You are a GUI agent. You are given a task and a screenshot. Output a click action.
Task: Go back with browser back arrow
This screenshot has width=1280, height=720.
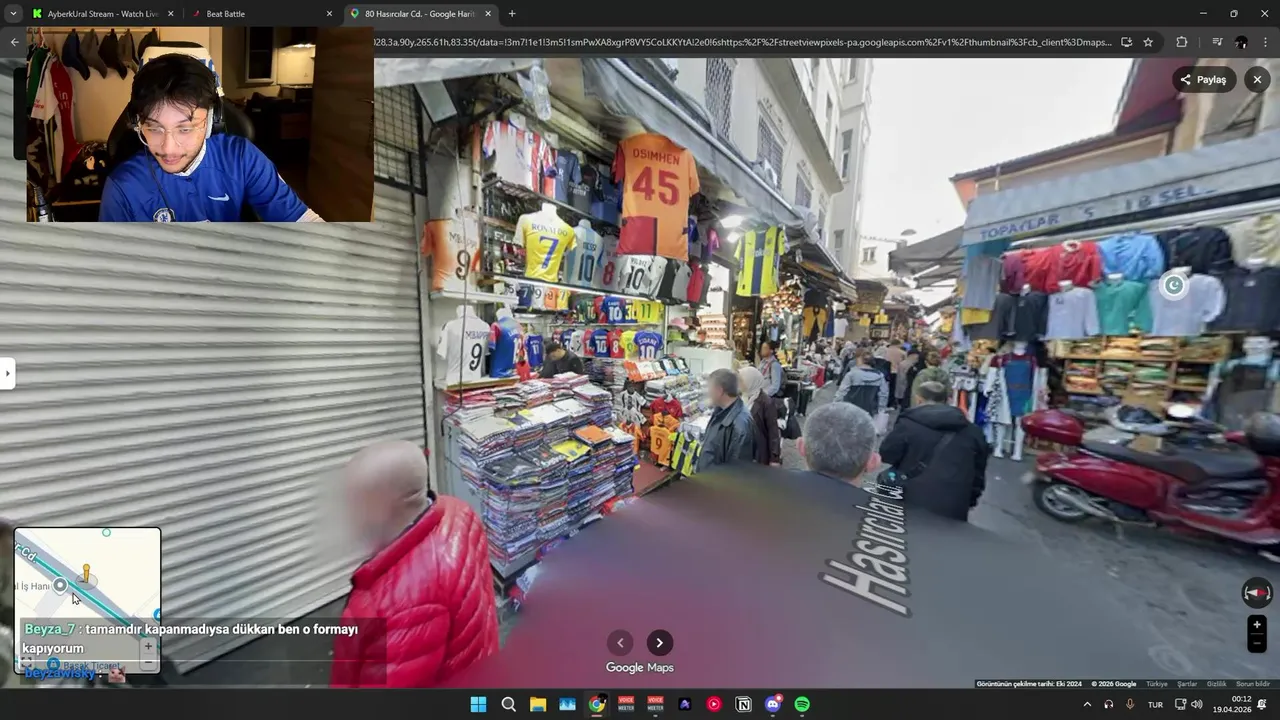(x=14, y=42)
